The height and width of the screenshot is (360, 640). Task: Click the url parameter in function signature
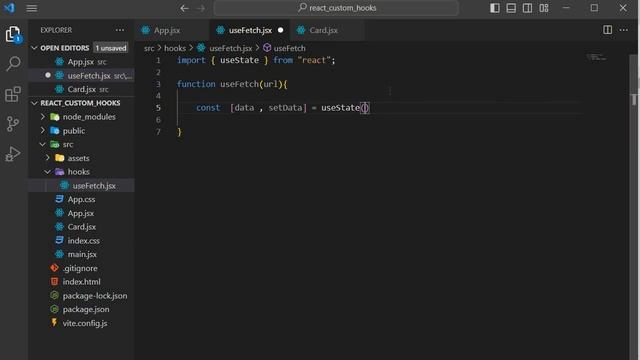[x=271, y=84]
